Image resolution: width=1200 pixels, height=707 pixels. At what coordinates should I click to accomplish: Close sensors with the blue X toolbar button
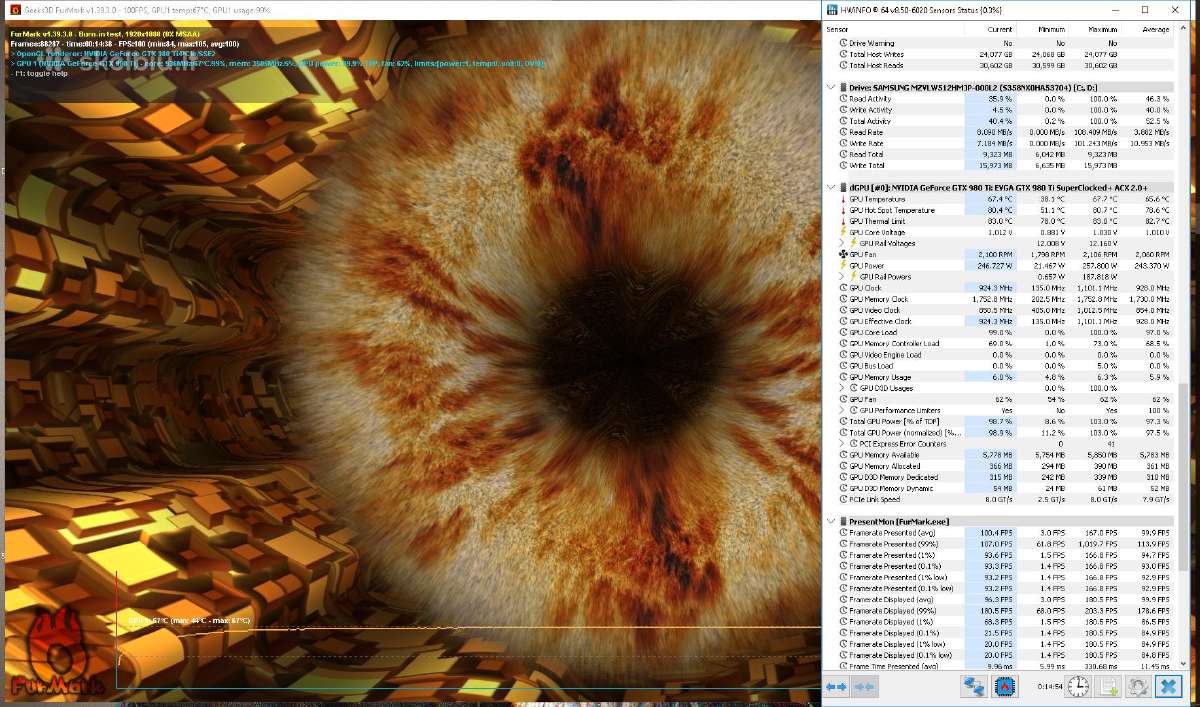pos(1168,687)
